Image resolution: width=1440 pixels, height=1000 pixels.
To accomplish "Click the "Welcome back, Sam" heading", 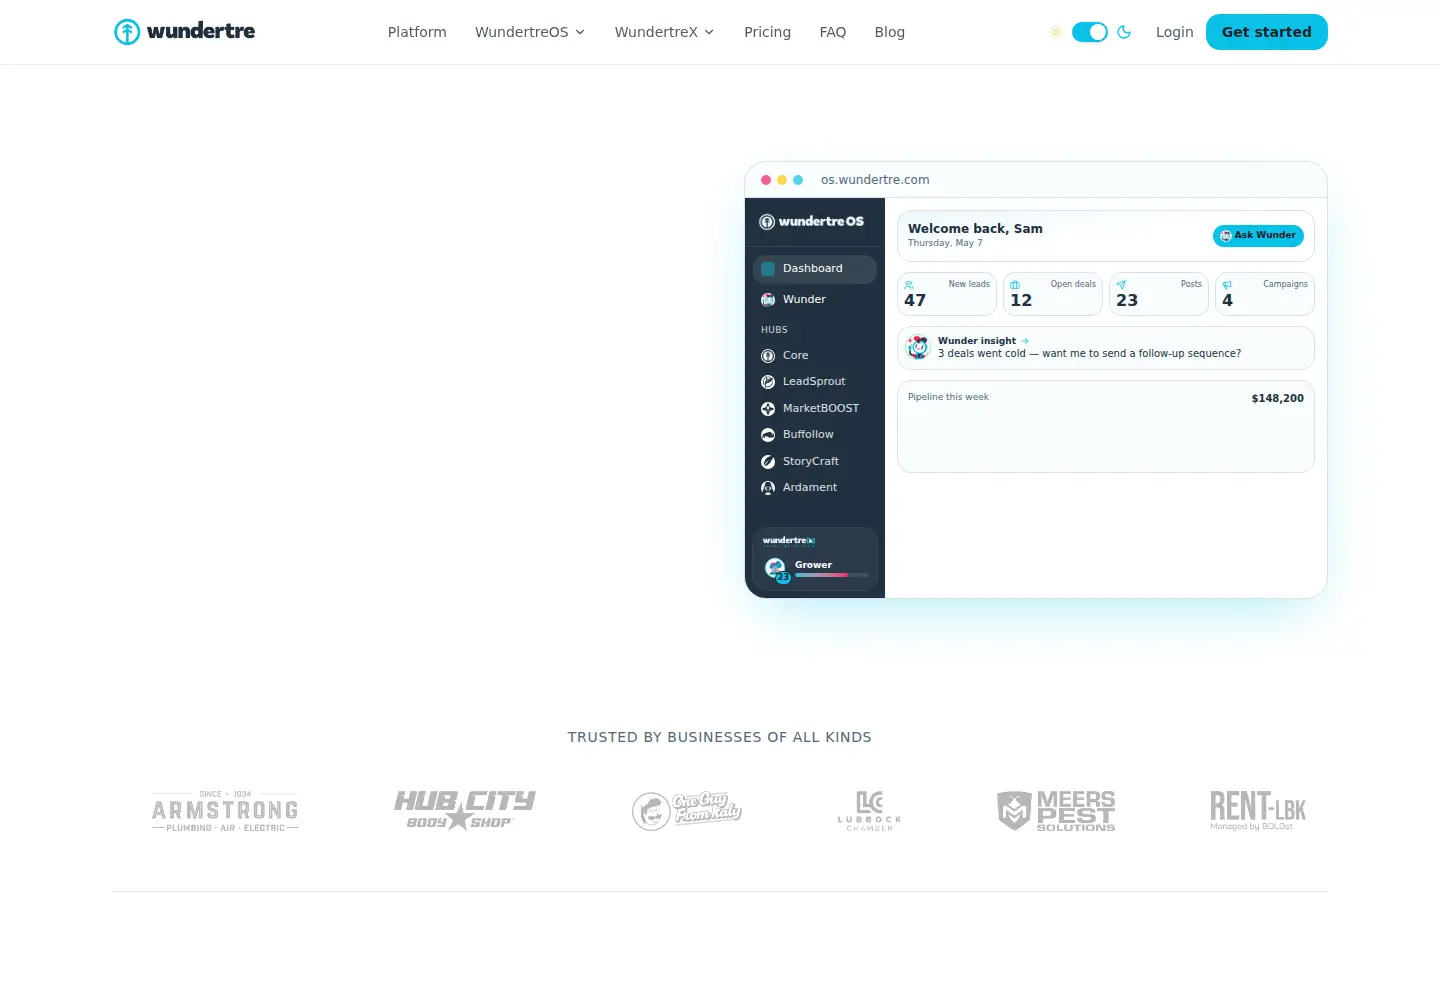I will [975, 229].
